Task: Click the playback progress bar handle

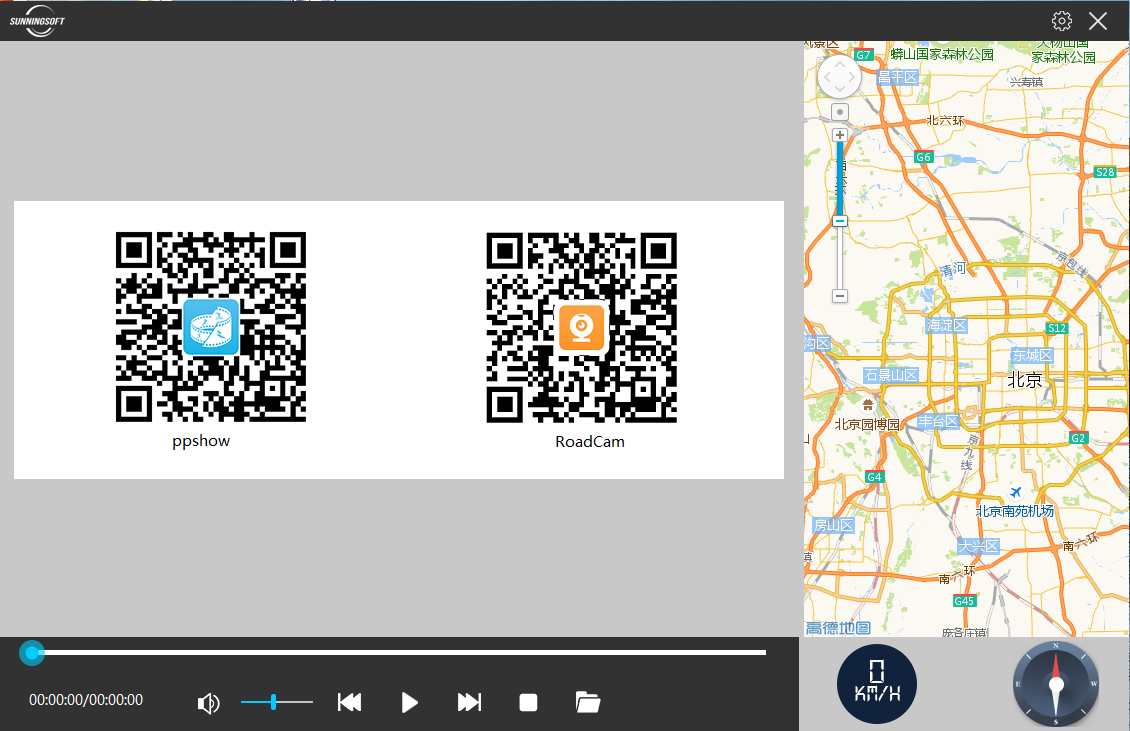Action: point(32,653)
